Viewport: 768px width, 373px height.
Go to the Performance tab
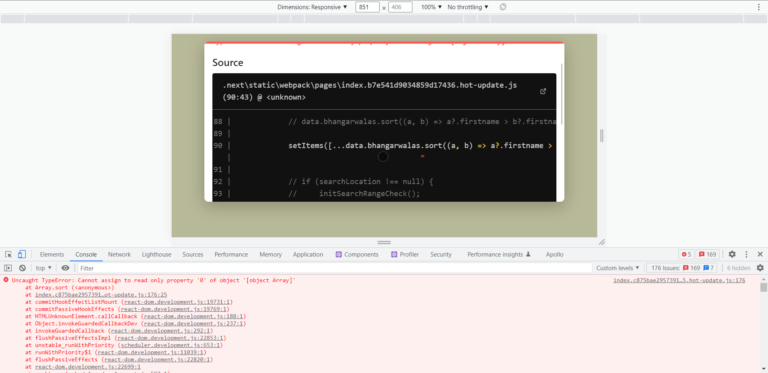click(231, 255)
